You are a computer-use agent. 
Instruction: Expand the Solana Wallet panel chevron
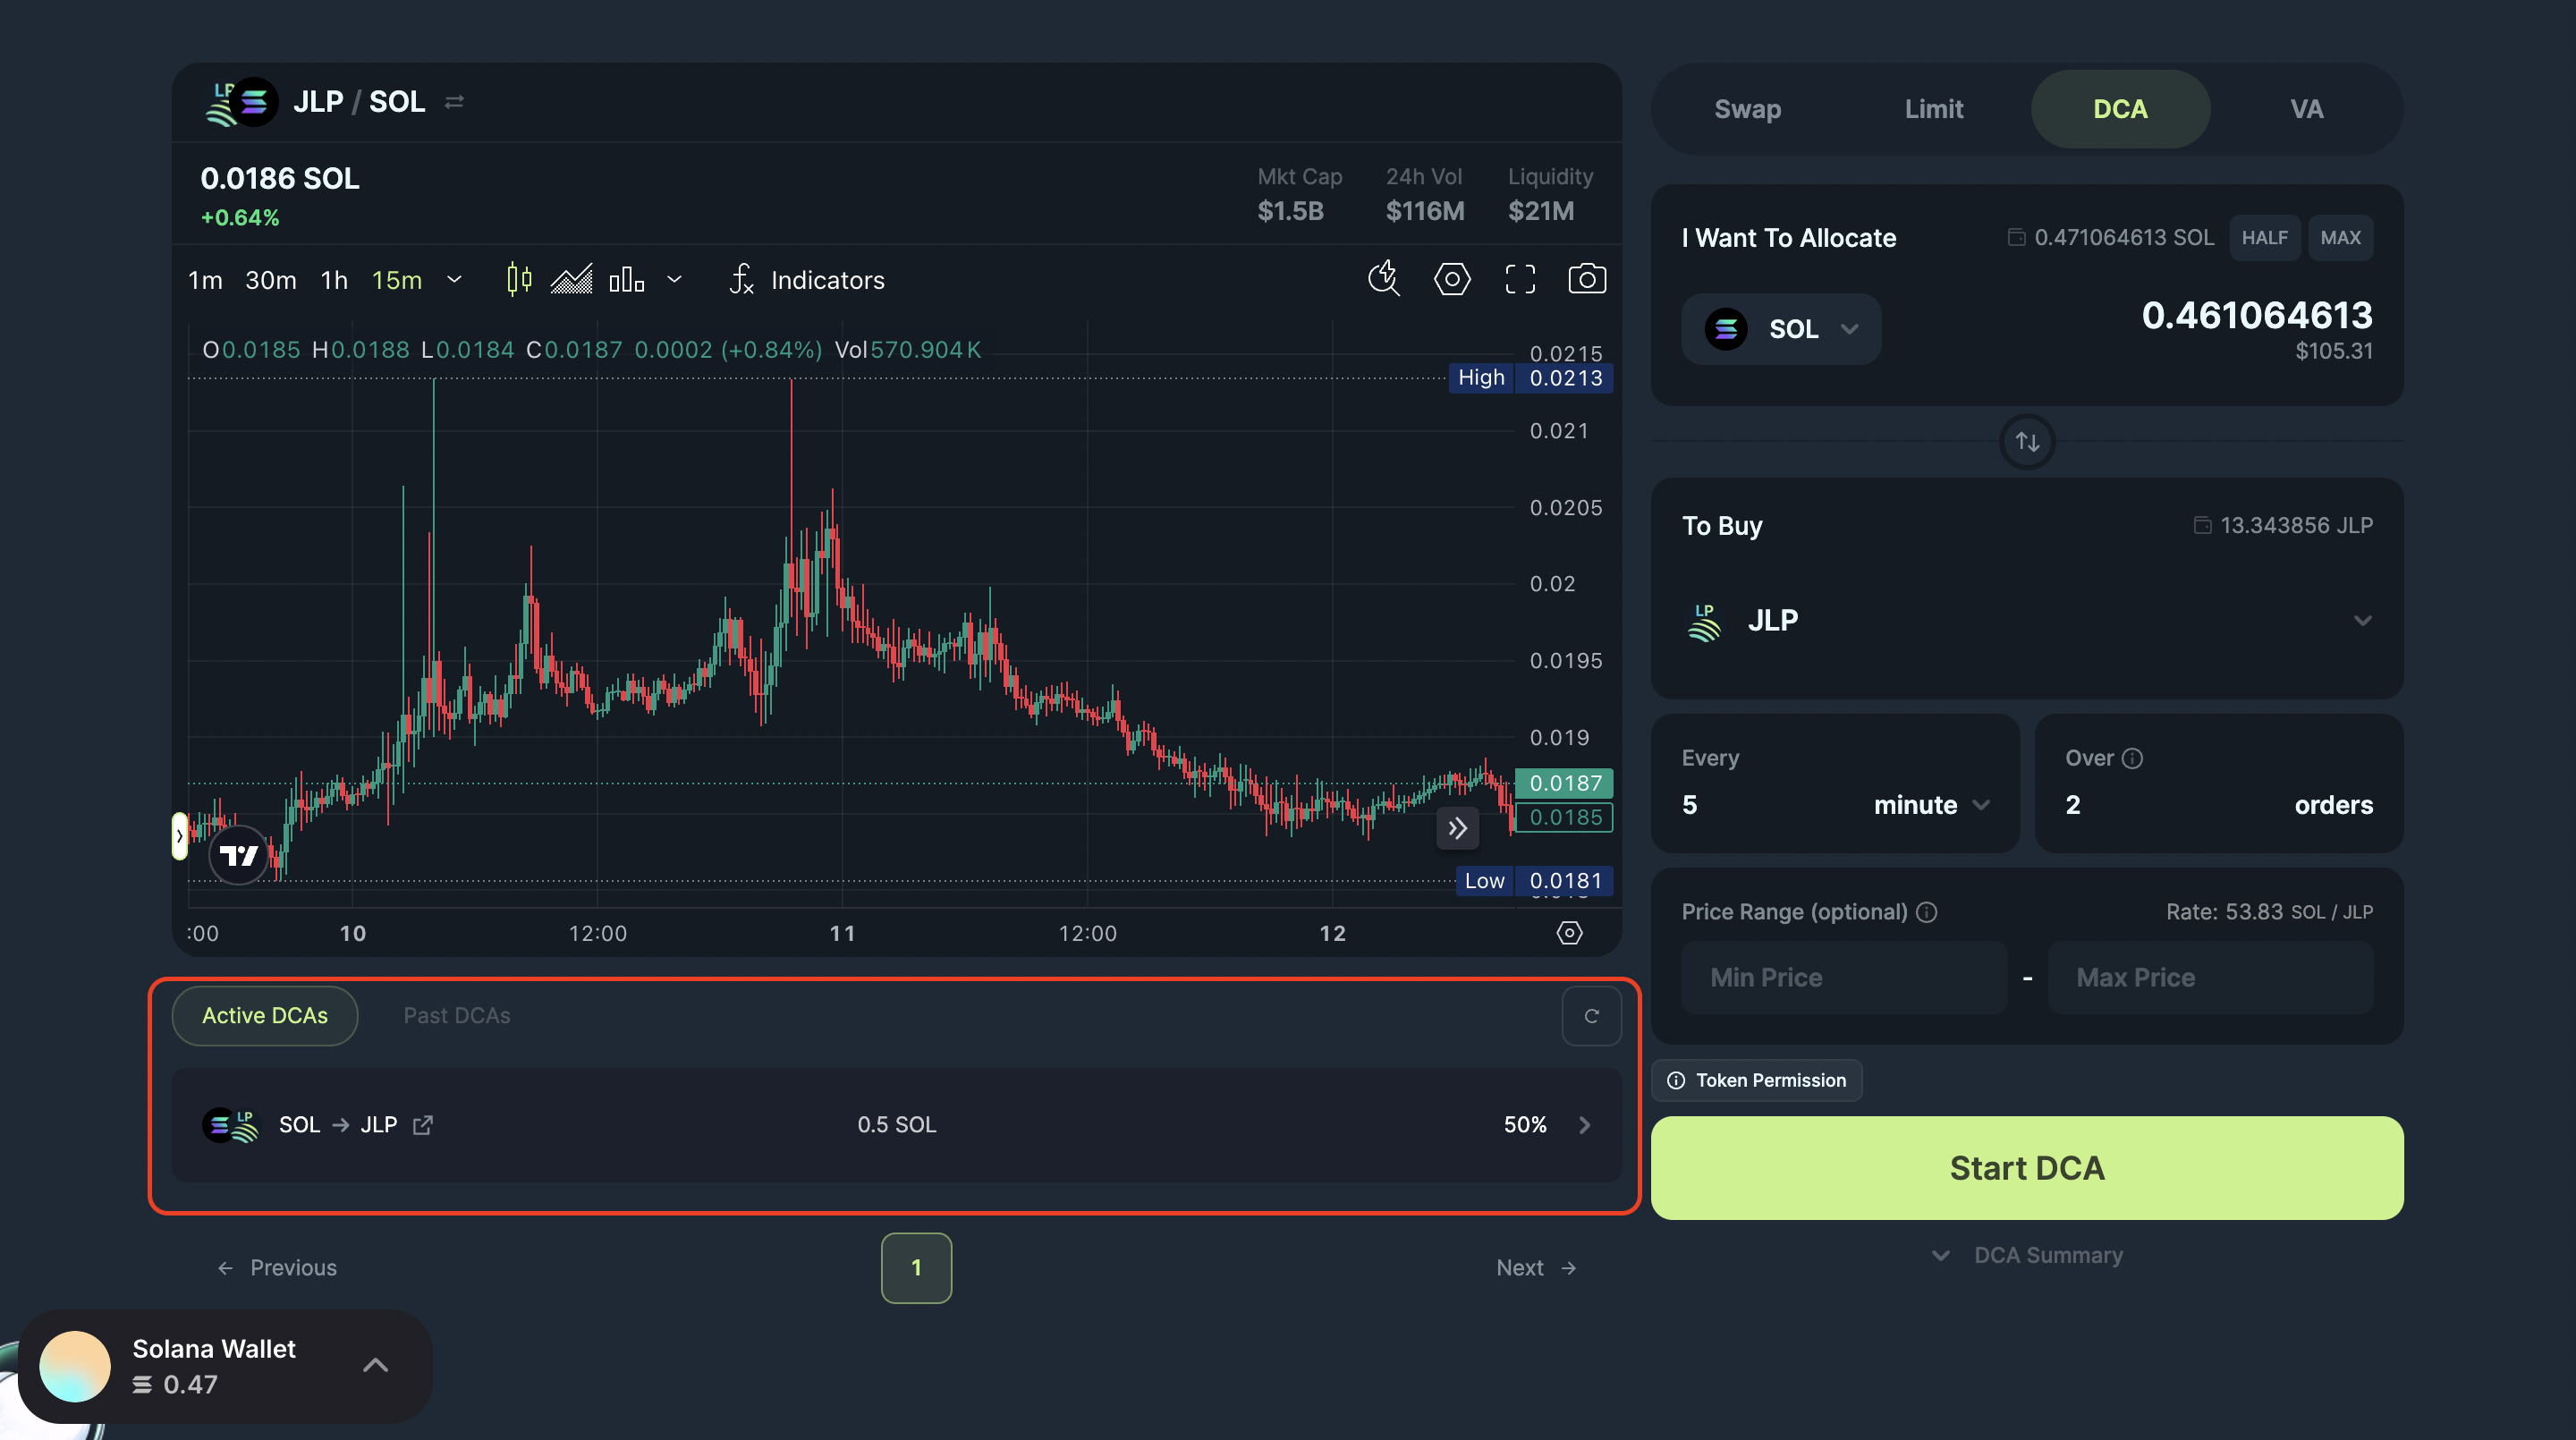375,1365
